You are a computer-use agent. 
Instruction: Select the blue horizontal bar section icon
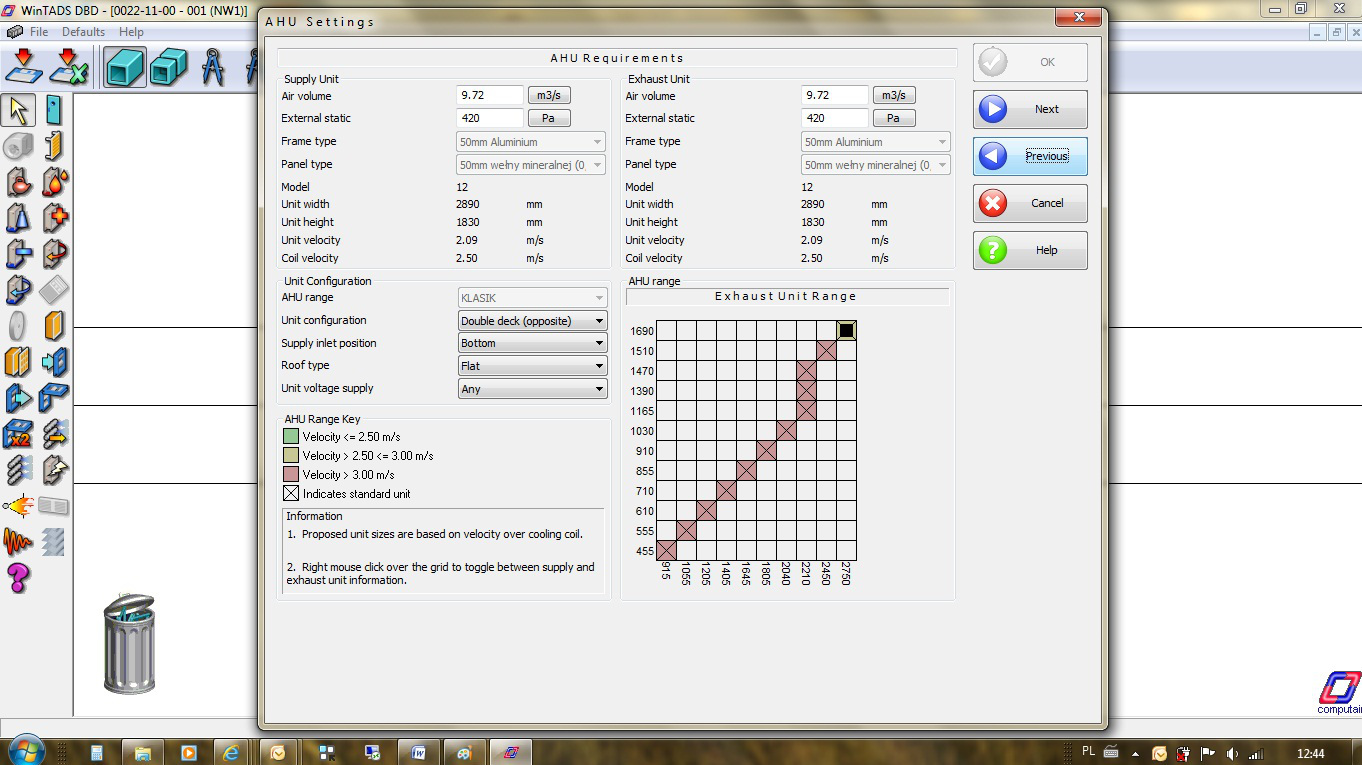pyautogui.click(x=19, y=254)
